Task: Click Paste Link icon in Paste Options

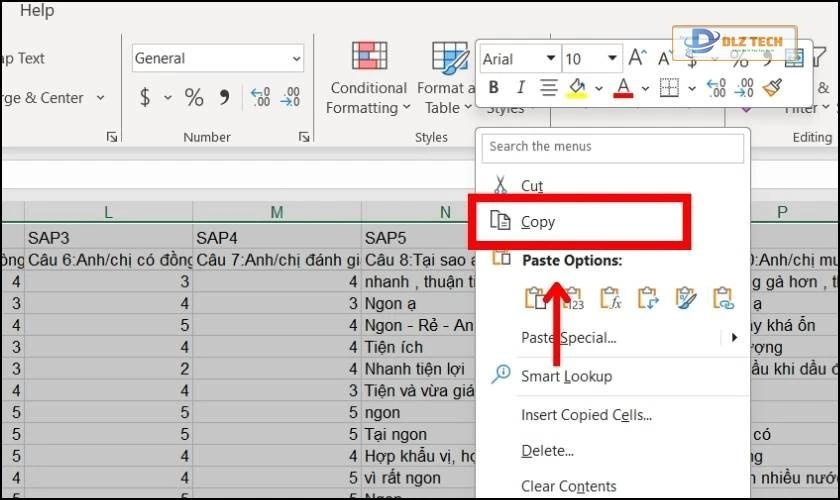Action: [x=722, y=297]
